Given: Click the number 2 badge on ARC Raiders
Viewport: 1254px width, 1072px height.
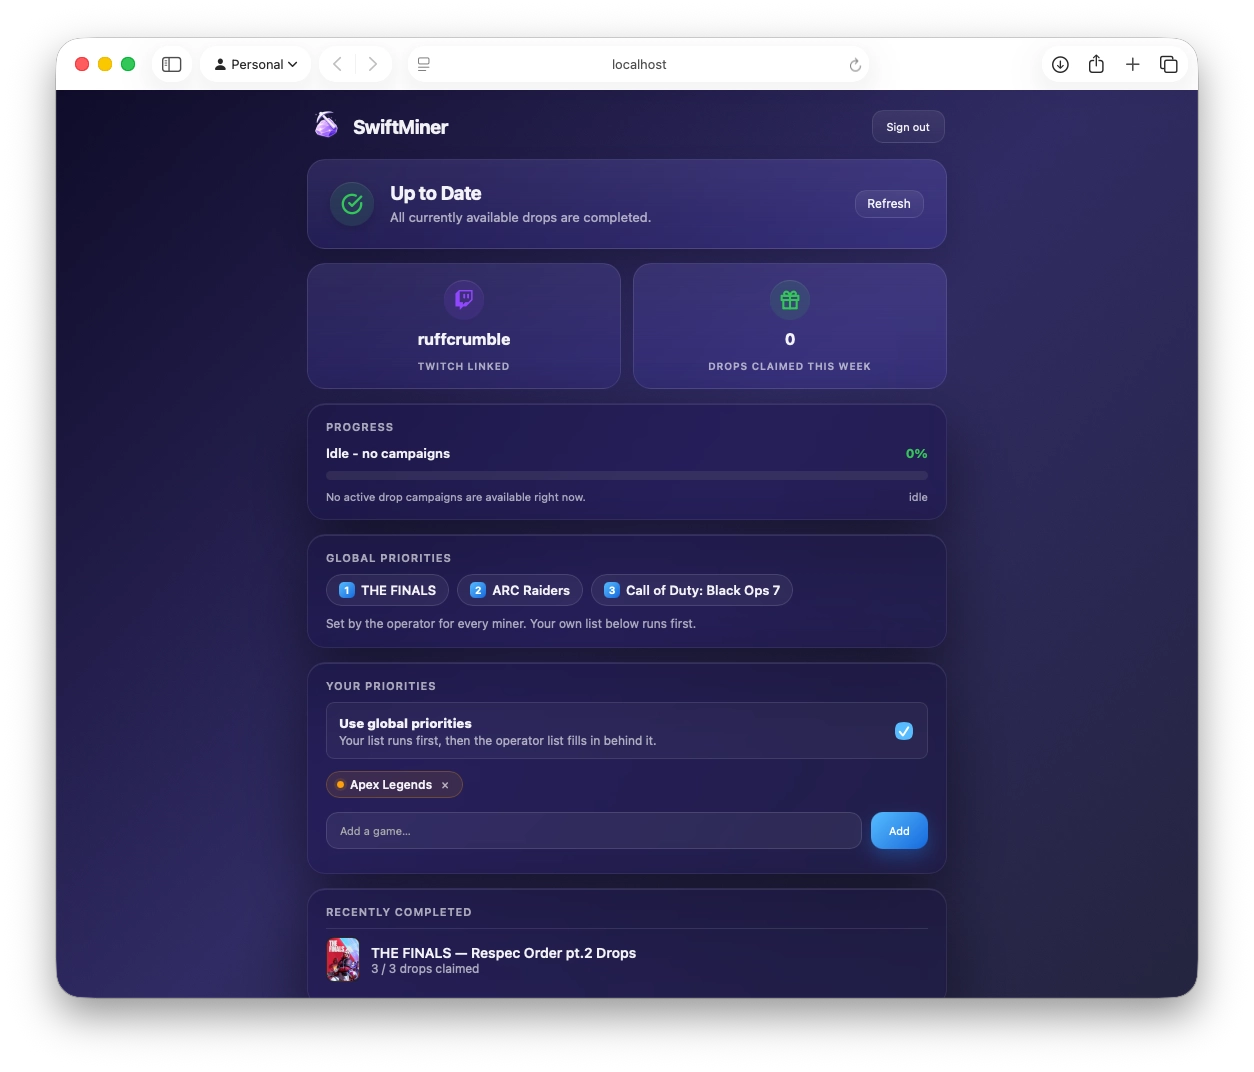Looking at the screenshot, I should [x=478, y=590].
